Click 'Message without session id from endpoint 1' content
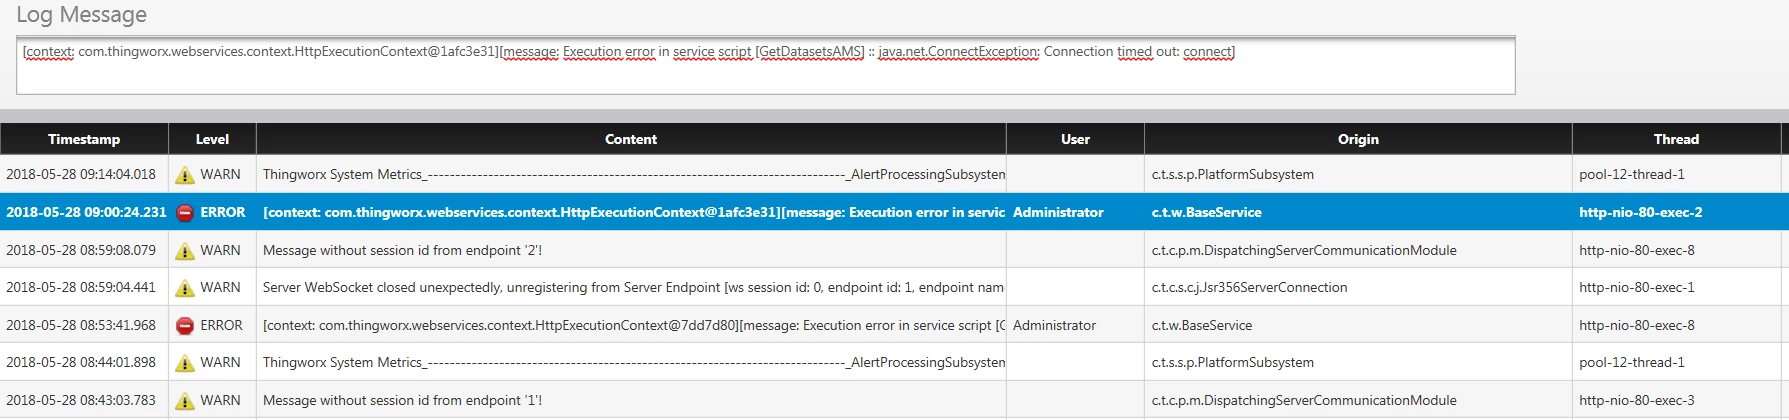 [402, 400]
